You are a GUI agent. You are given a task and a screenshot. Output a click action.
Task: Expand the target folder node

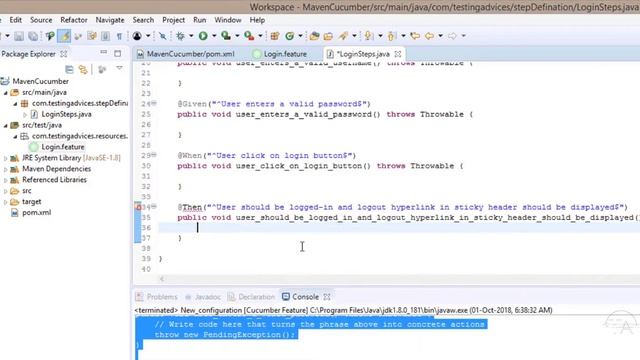click(x=6, y=202)
